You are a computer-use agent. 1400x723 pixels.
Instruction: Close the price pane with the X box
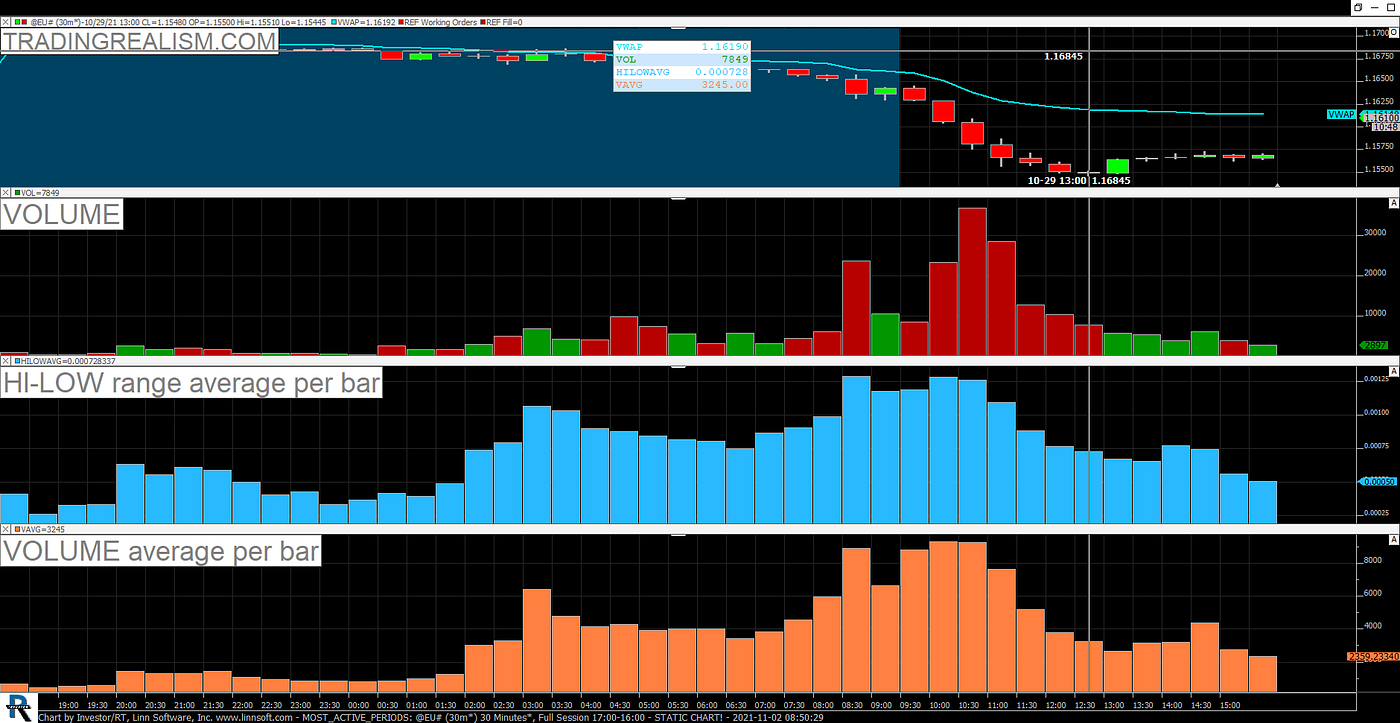[x=4, y=21]
